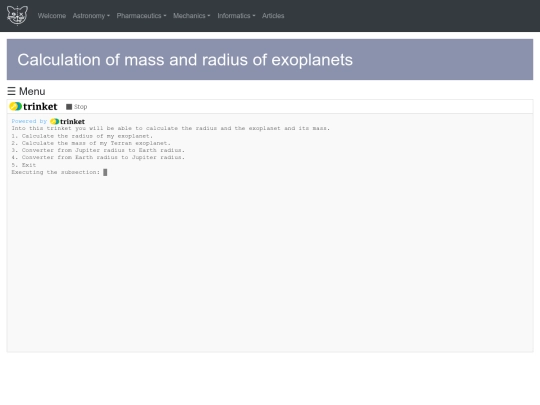The width and height of the screenshot is (540, 405).
Task: Expand the Pharmaceutics dropdown
Action: (141, 16)
